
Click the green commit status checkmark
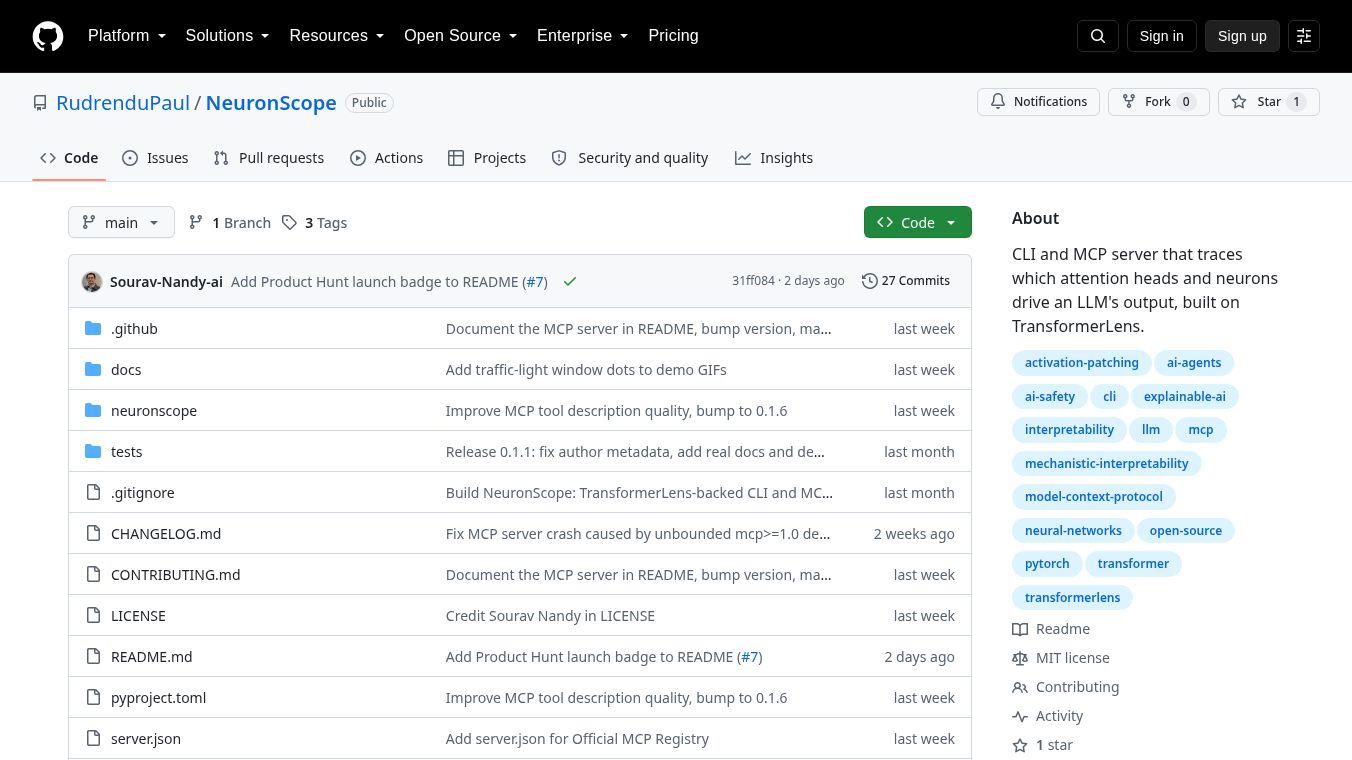click(x=570, y=282)
